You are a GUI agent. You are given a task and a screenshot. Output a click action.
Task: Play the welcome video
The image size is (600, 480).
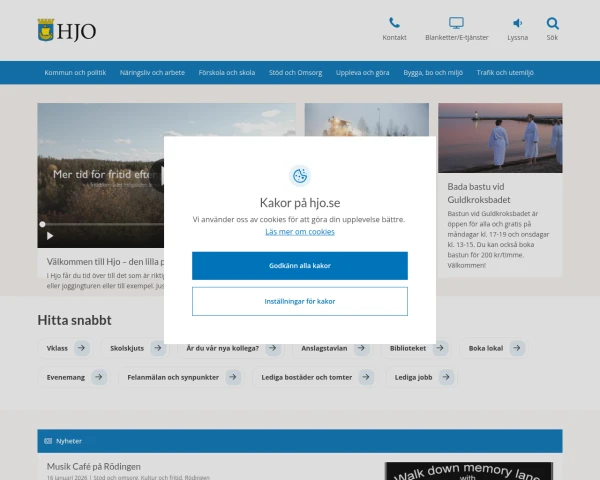43,225
